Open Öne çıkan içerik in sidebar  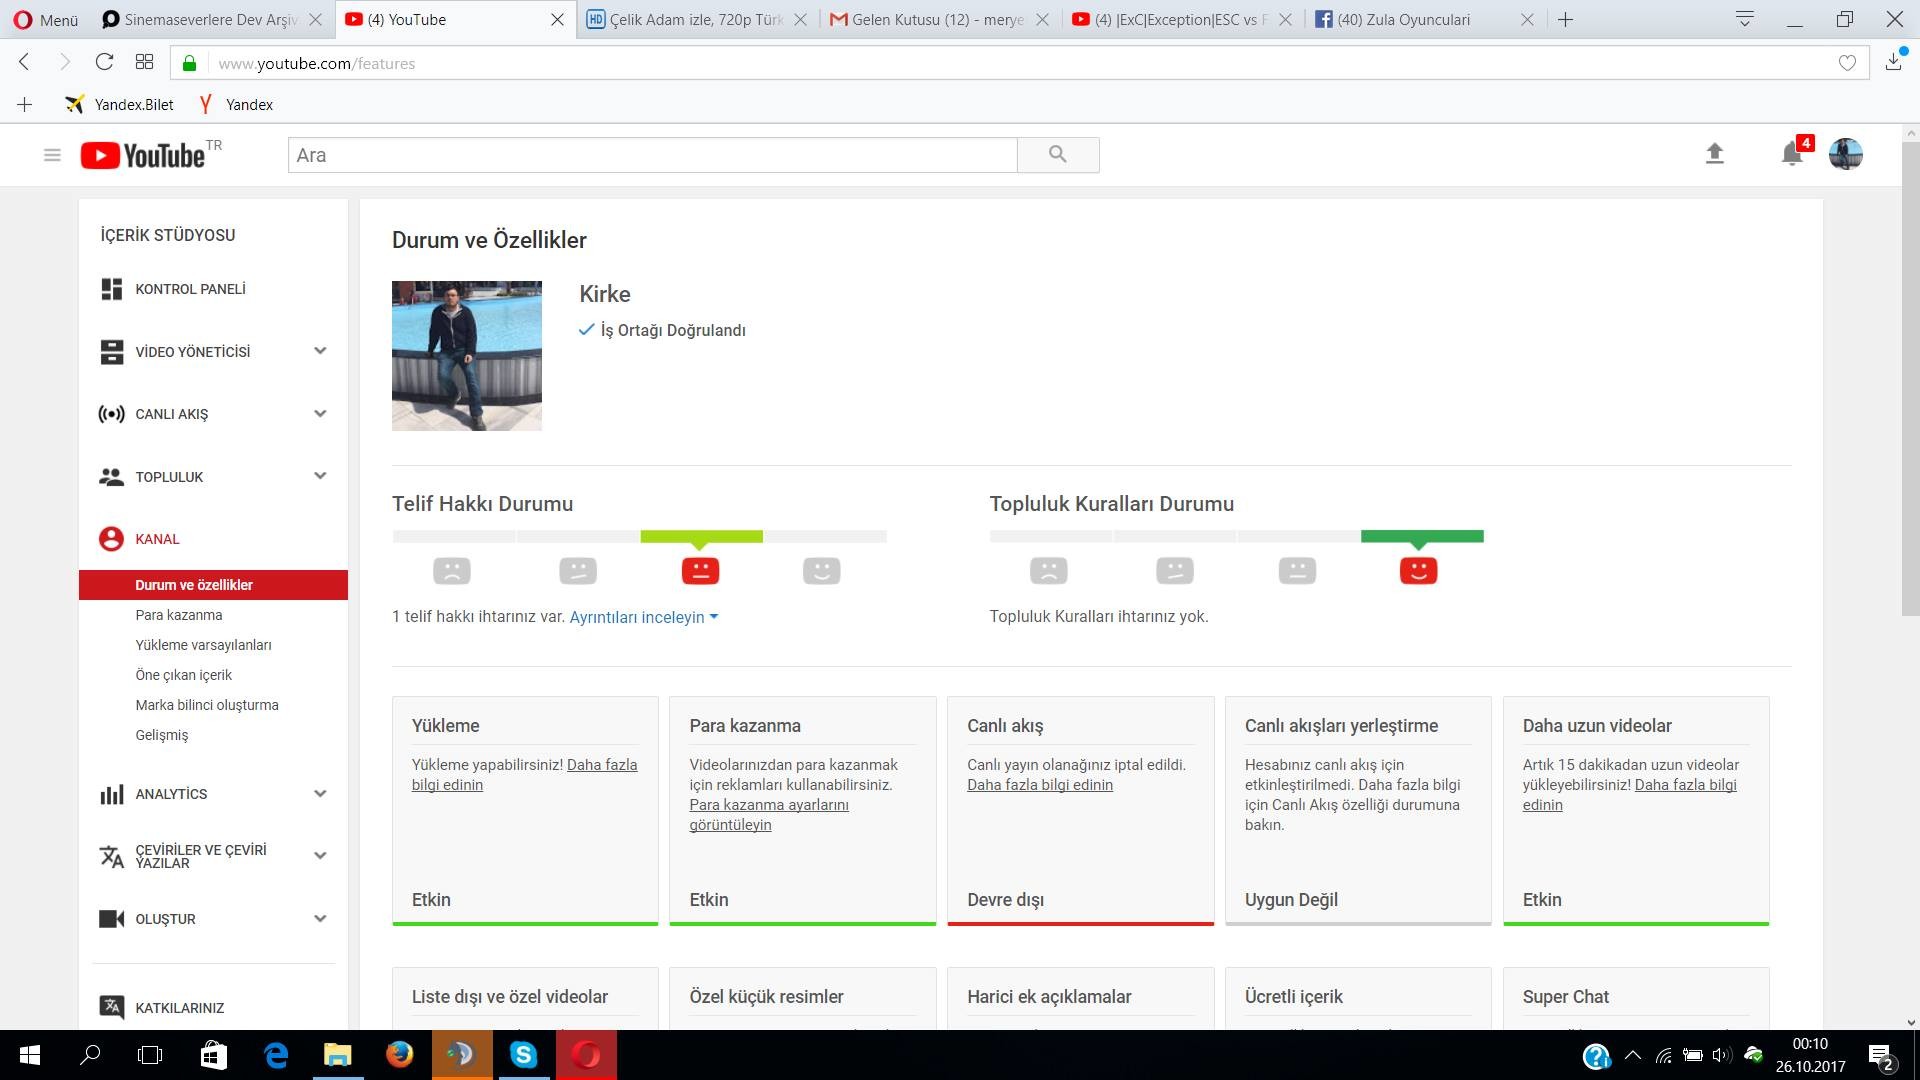[183, 675]
